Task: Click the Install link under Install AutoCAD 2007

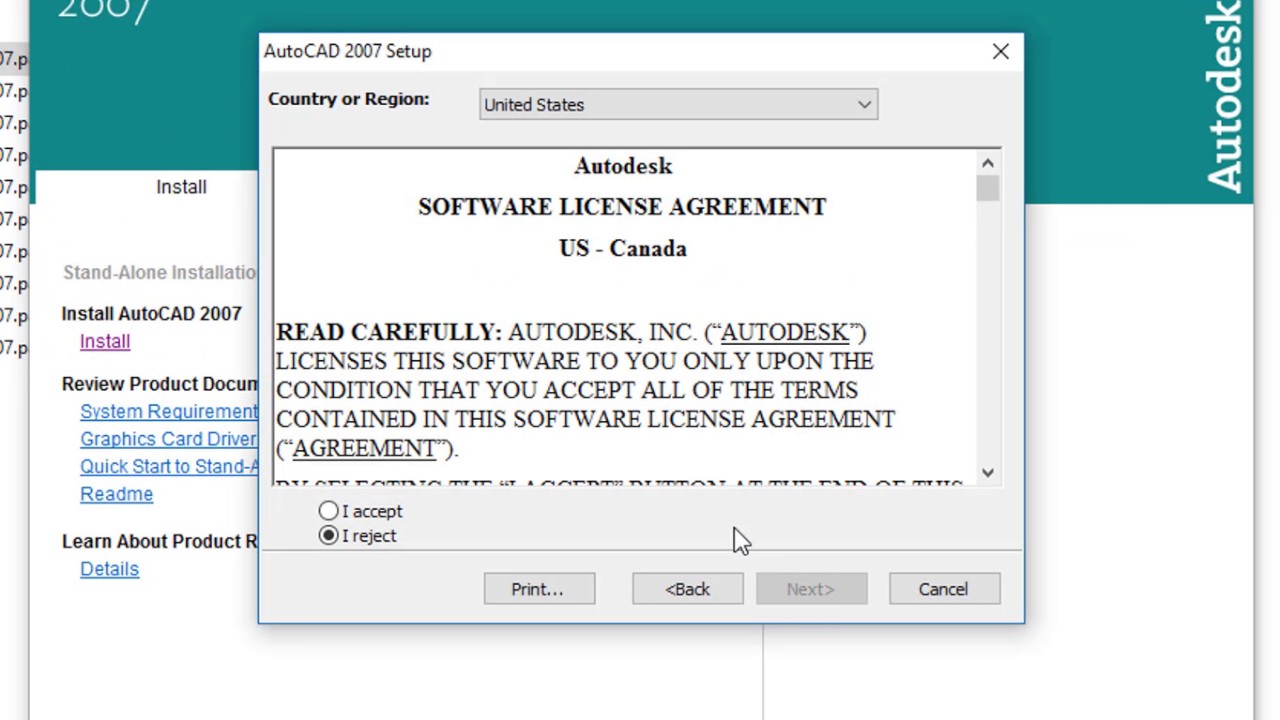Action: [x=105, y=342]
